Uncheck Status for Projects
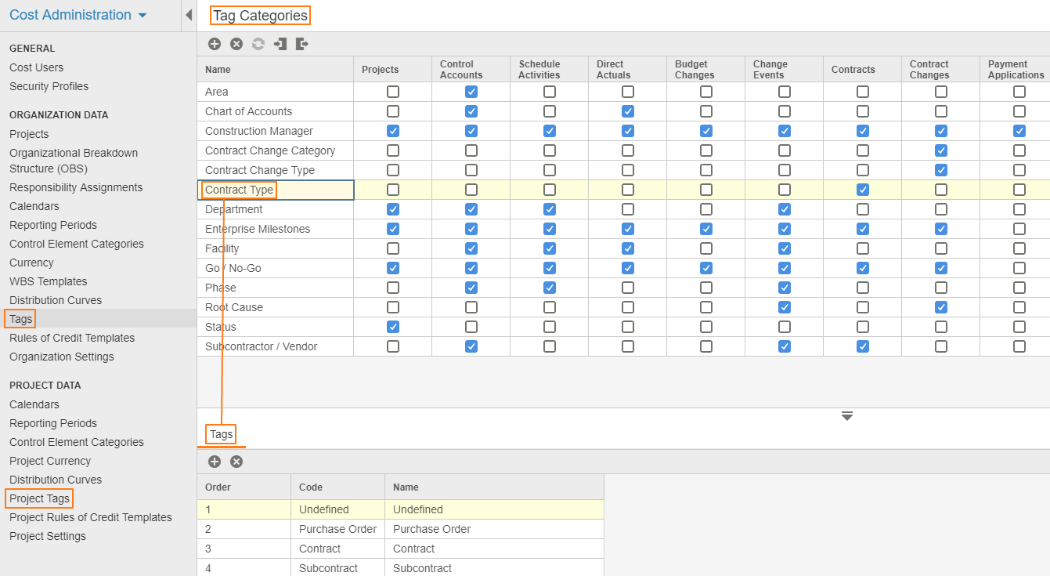 (x=393, y=327)
